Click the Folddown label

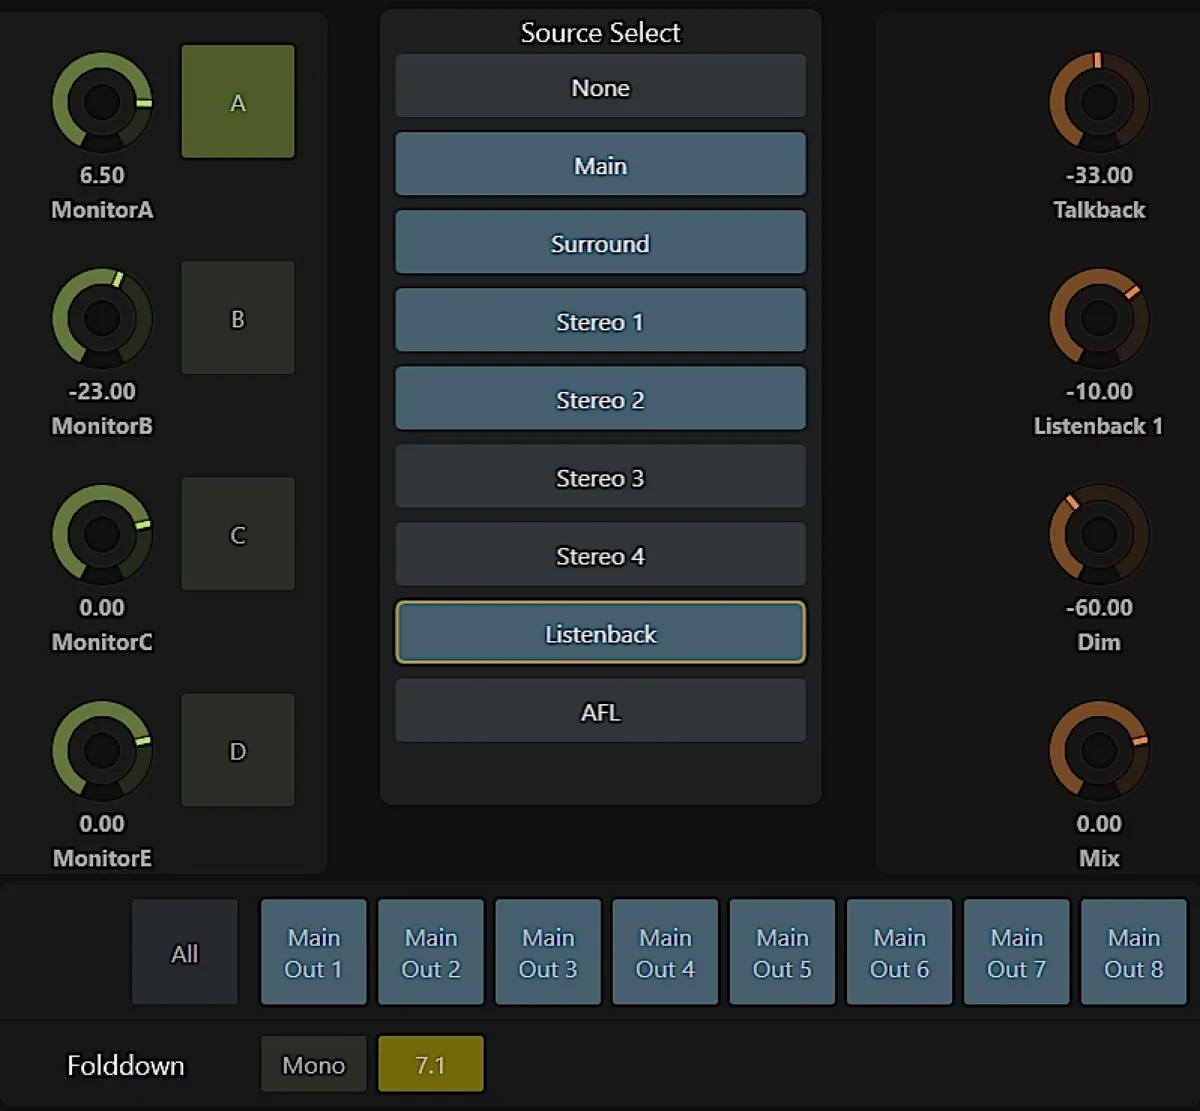pos(126,1065)
